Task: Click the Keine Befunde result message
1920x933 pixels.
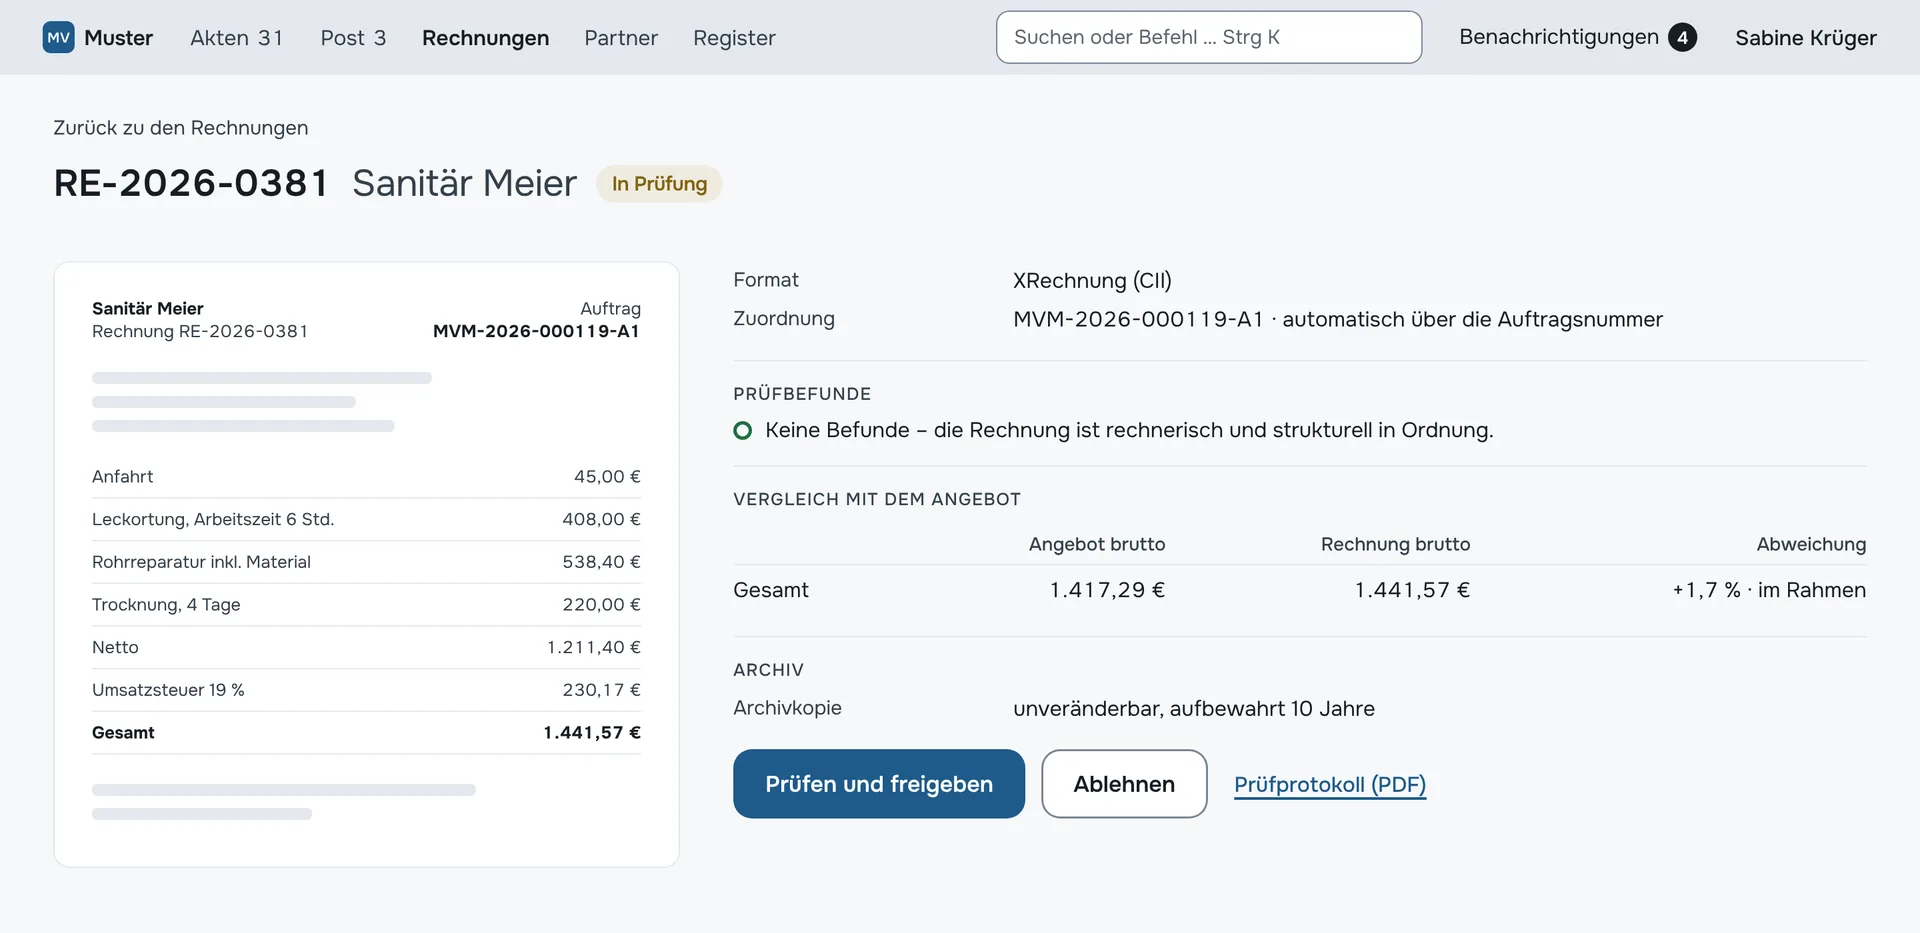Action: coord(1129,431)
